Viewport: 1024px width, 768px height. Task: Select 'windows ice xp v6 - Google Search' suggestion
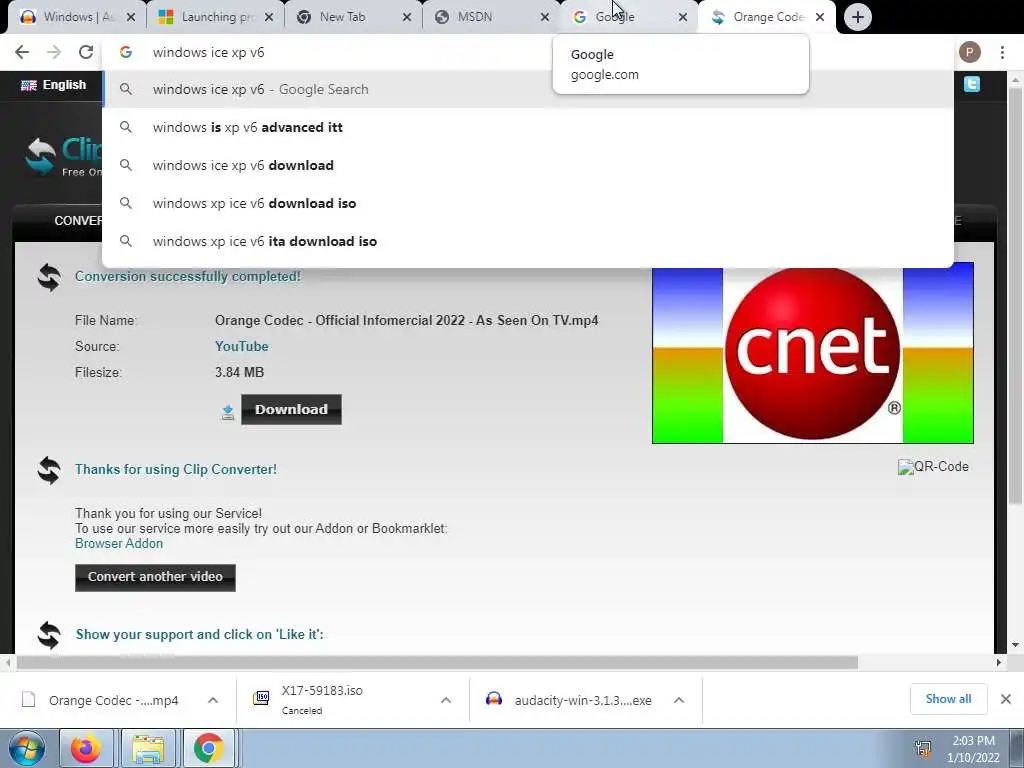tap(528, 89)
